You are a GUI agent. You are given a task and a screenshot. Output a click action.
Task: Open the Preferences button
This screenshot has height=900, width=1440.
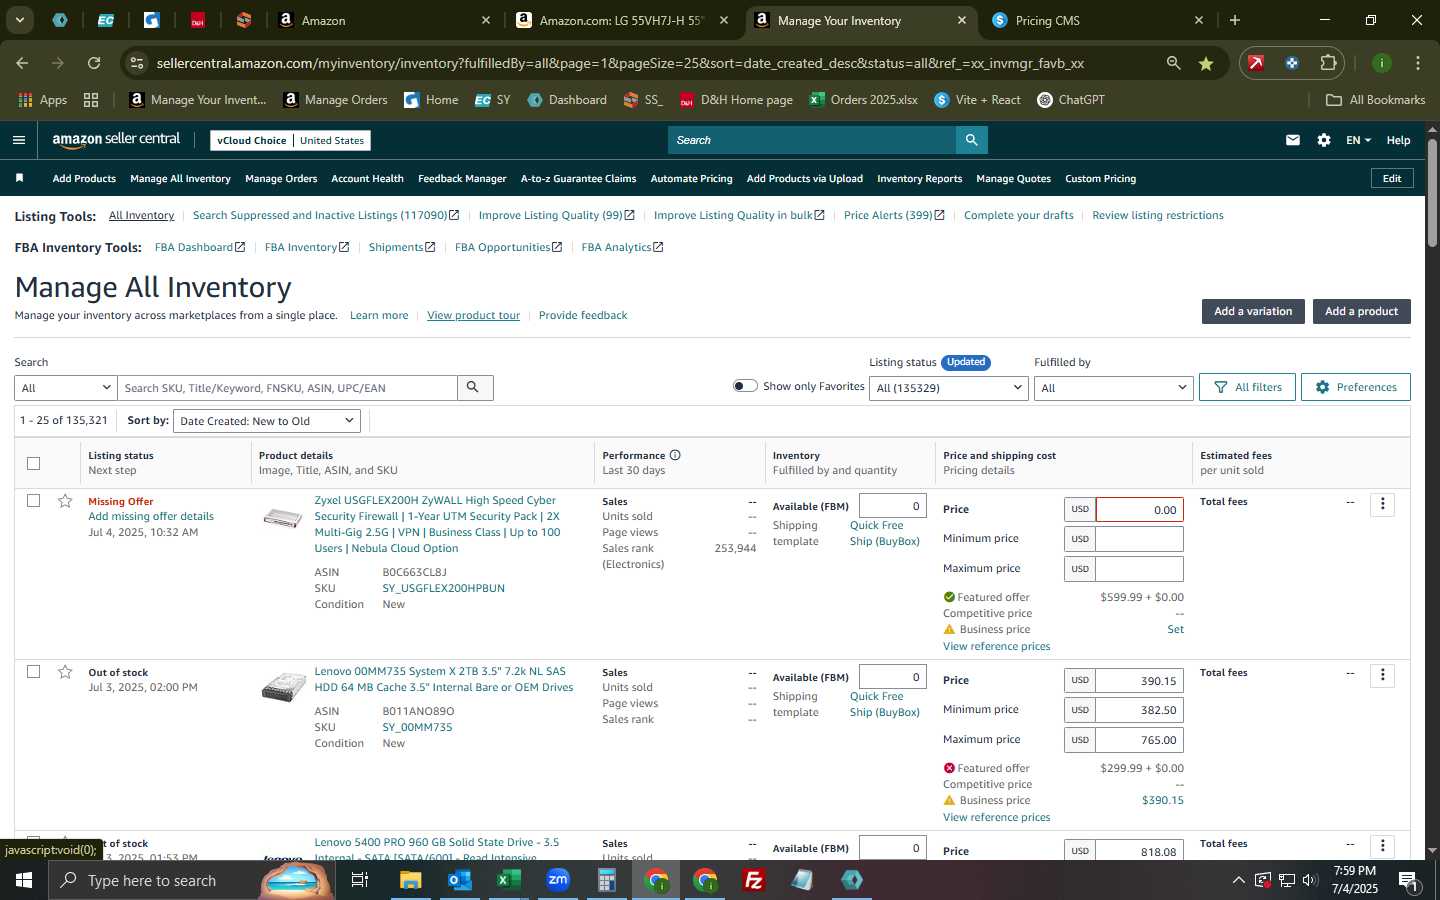point(1355,387)
